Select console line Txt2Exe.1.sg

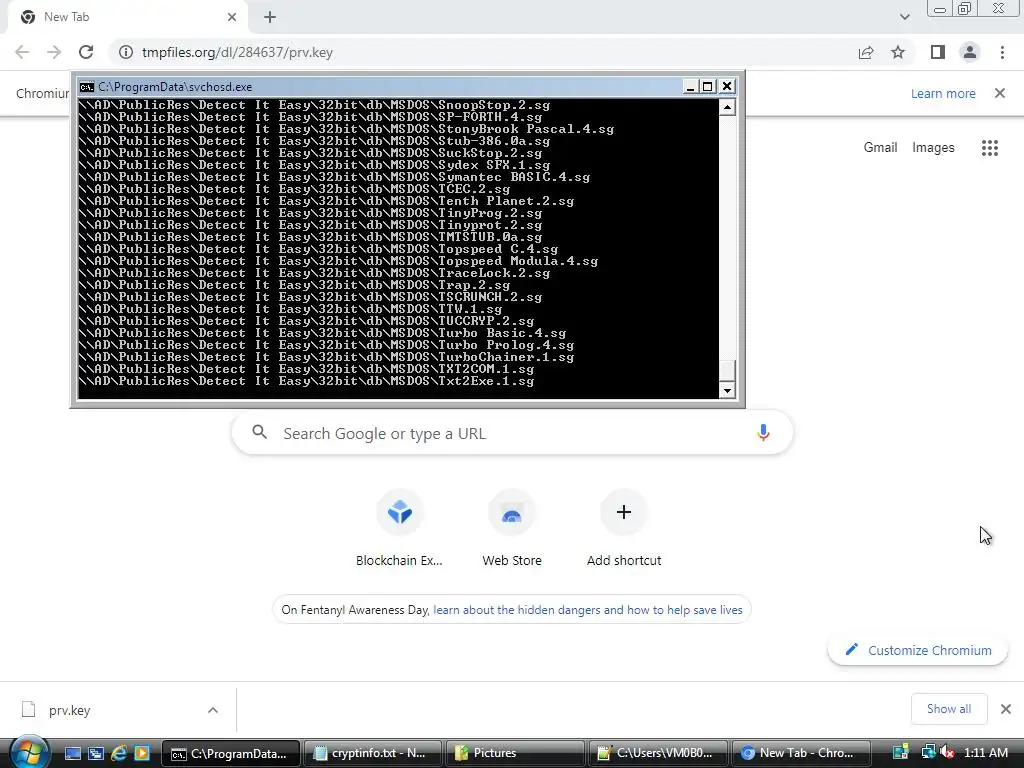306,381
